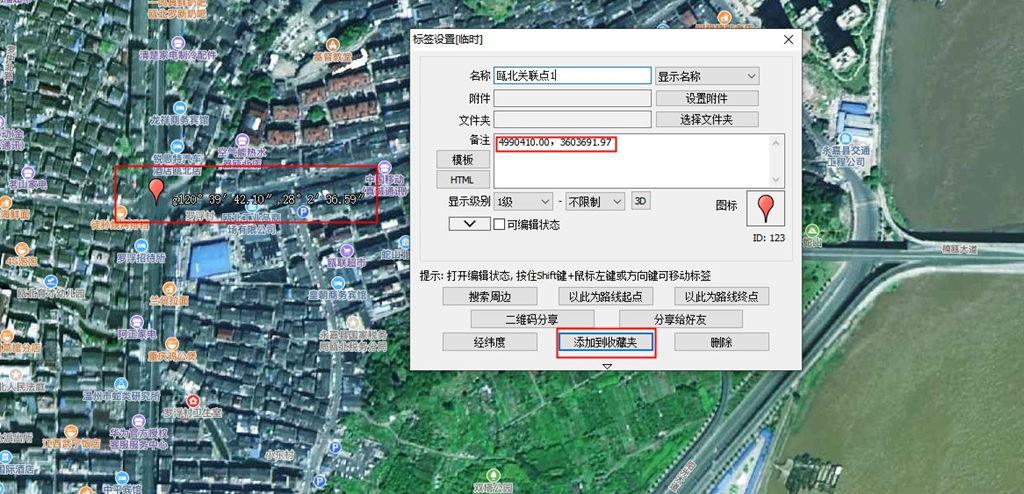Screen dimensions: 1024x494
Task: Enable the 可编辑状态 checkbox
Action: (x=500, y=225)
